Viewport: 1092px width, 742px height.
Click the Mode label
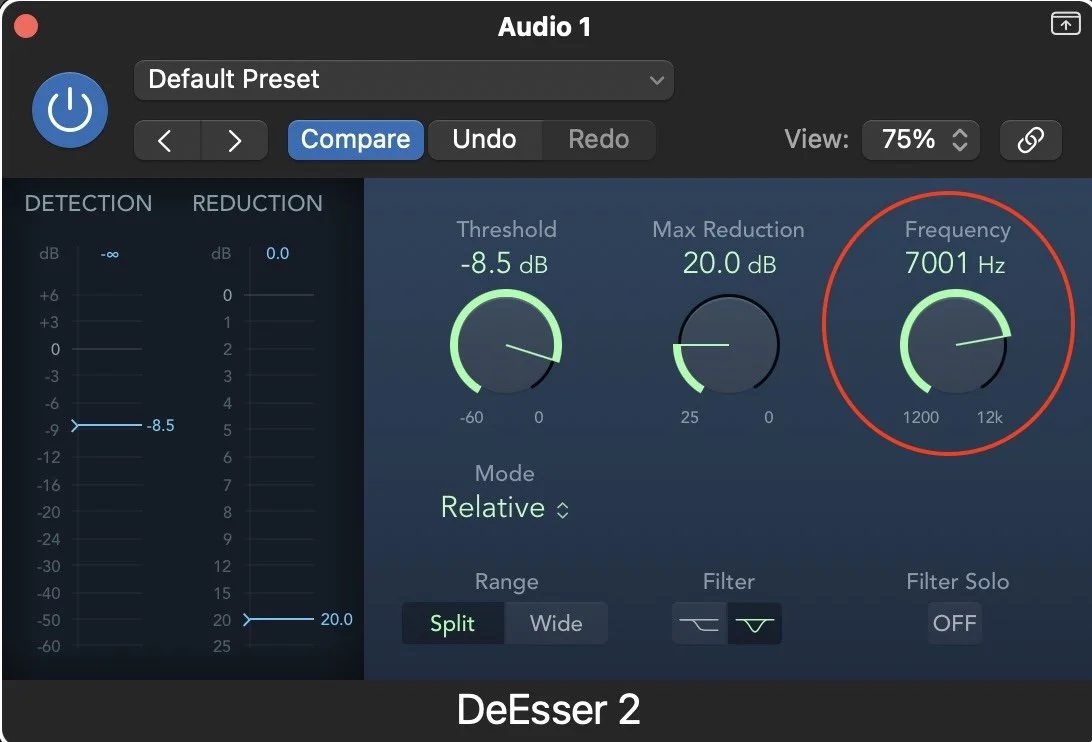(505, 474)
